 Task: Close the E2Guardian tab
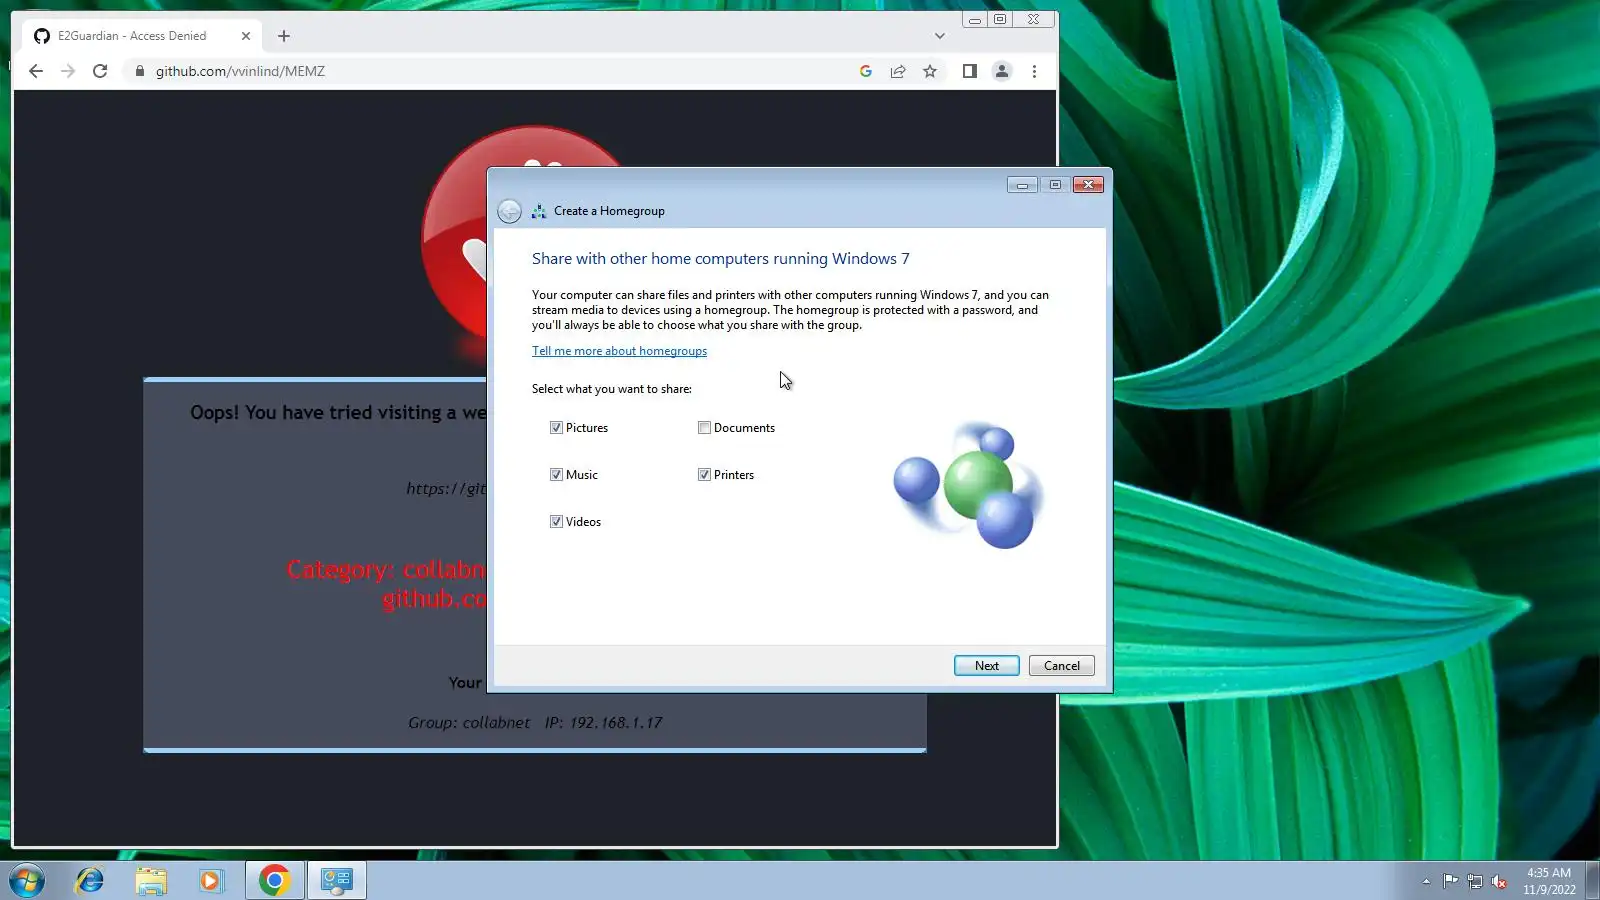246,36
